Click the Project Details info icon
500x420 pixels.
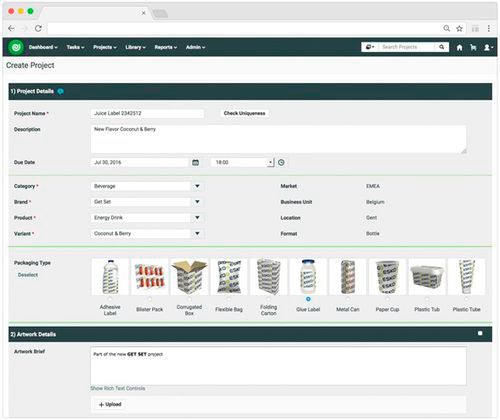pos(60,91)
